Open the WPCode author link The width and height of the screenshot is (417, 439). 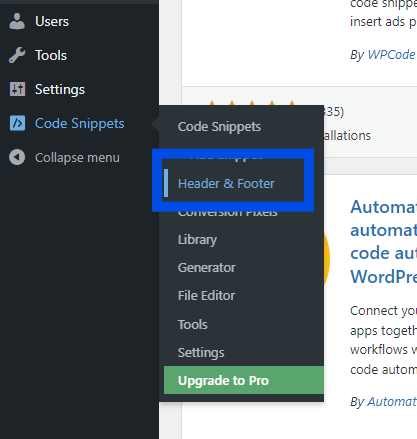[x=391, y=55]
